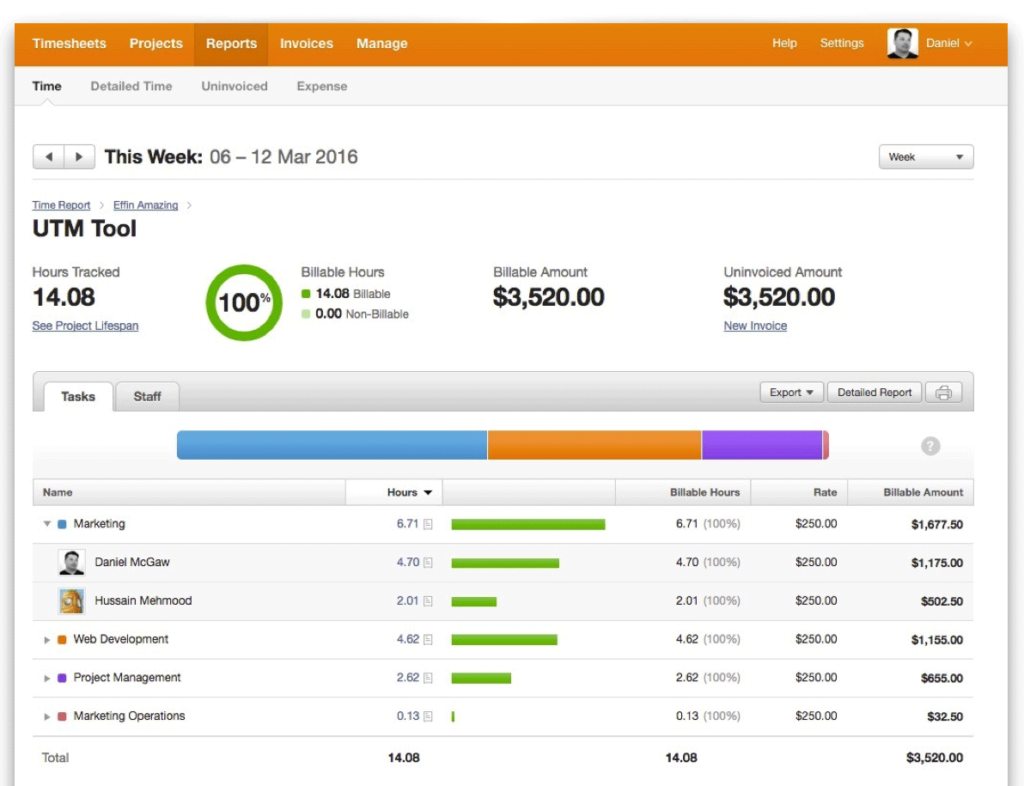Switch to the Detailed Time report tab
1024x786 pixels.
pos(130,86)
